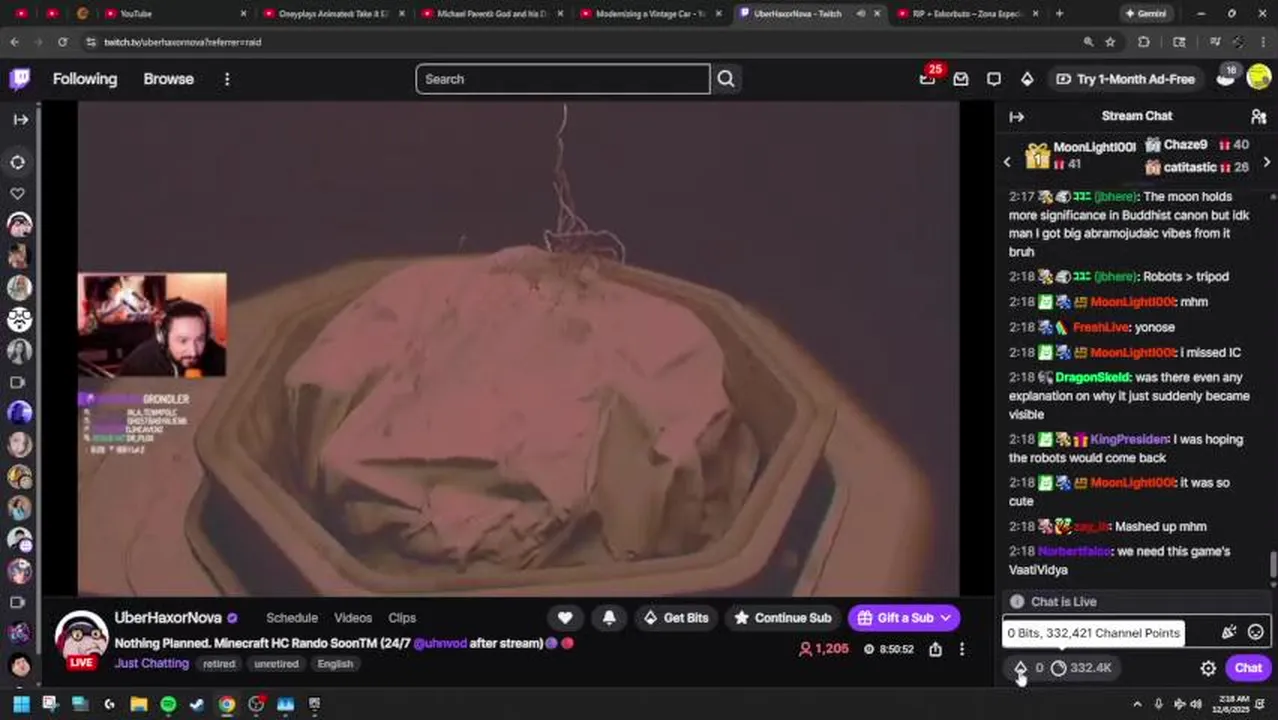Click the streamer webcam overlay in video
Screen dimensions: 1278x720
[152, 325]
